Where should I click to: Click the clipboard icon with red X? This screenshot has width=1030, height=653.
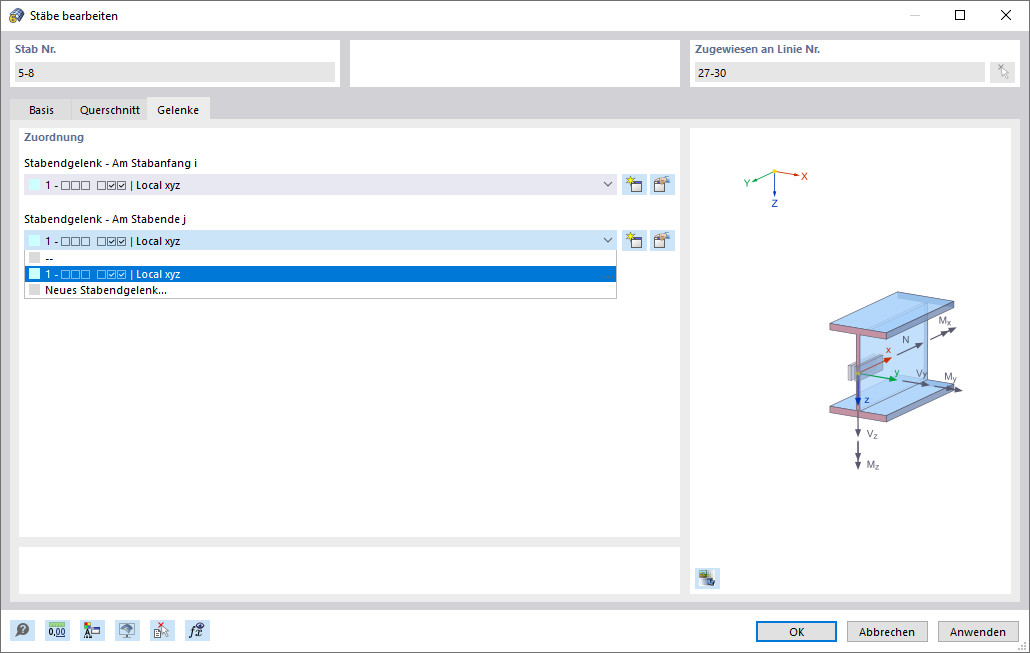tap(162, 631)
